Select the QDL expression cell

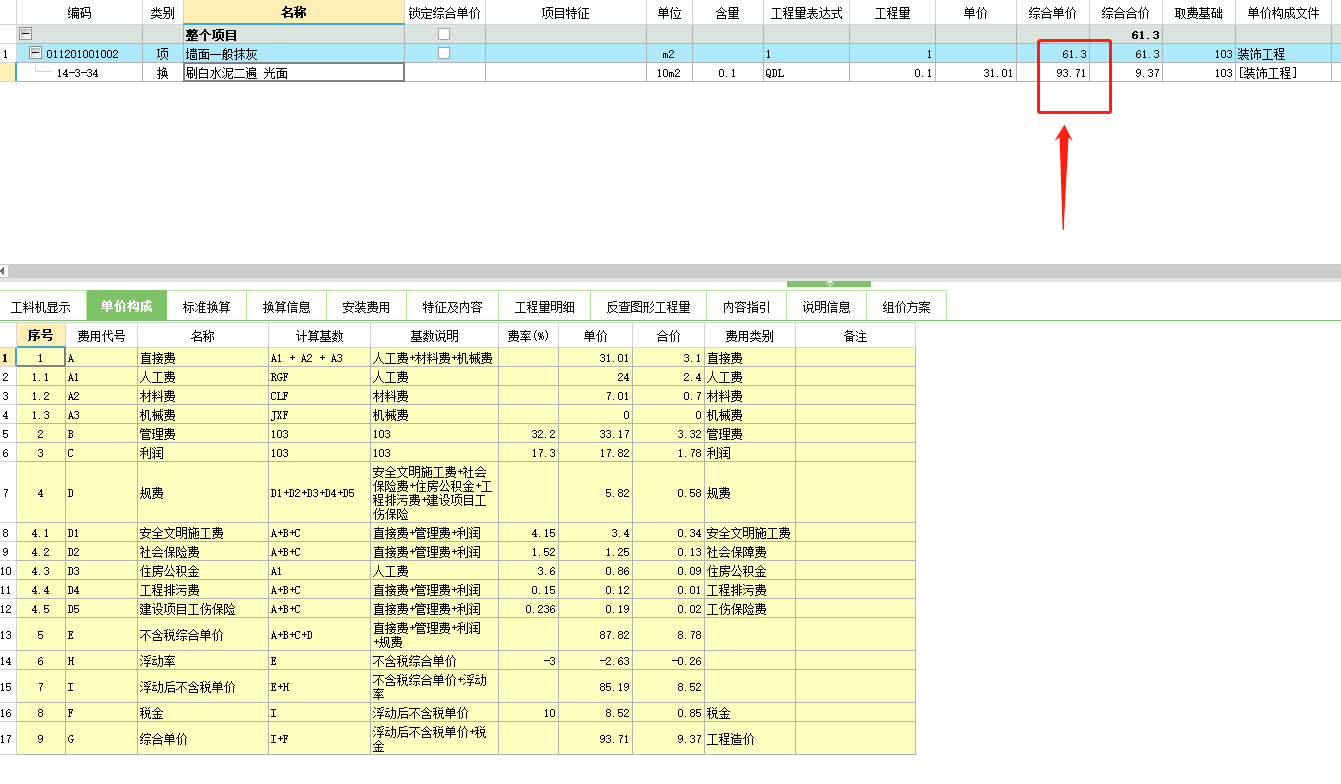point(807,73)
